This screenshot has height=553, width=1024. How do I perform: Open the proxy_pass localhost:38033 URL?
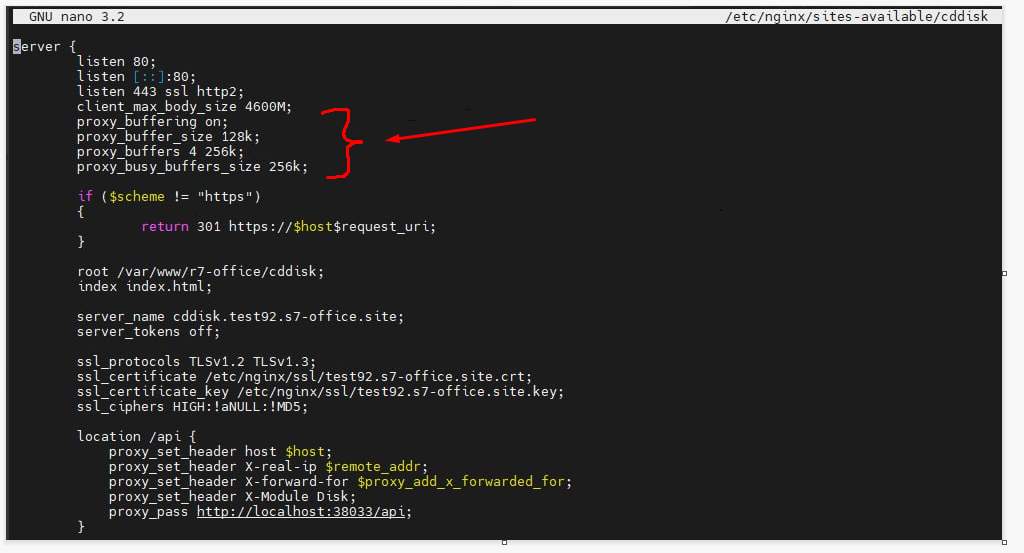pos(303,511)
